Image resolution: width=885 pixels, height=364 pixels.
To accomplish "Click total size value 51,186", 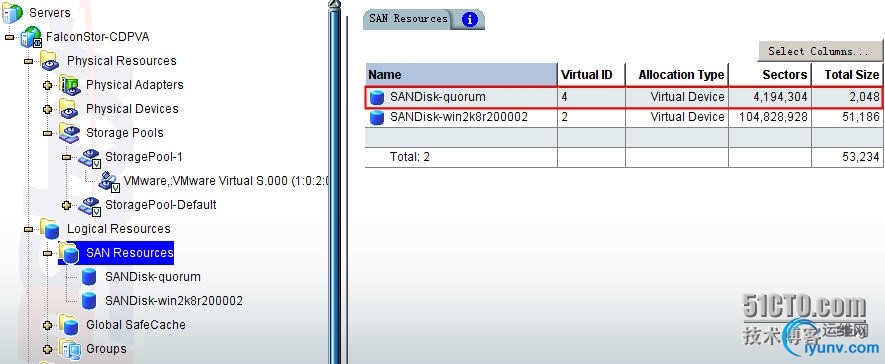I will (x=861, y=117).
